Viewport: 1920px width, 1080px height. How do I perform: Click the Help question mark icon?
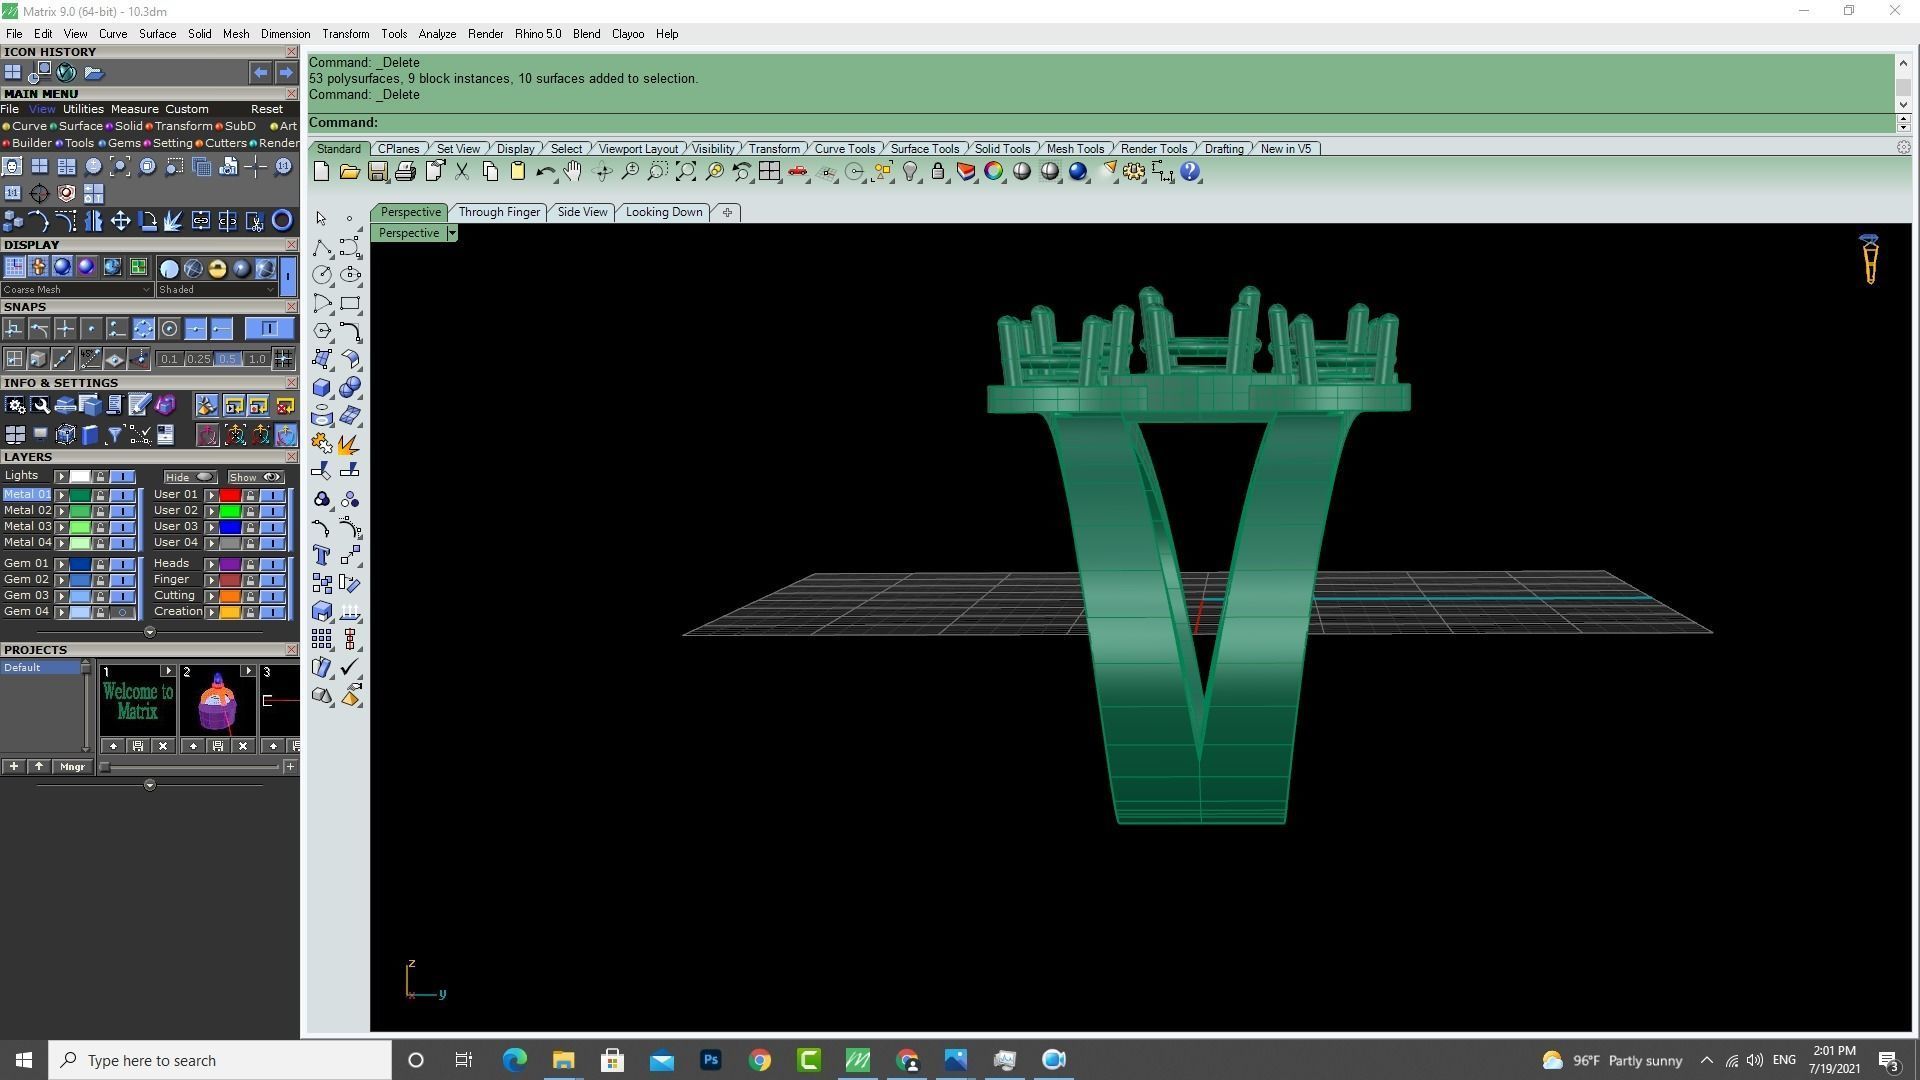tap(1190, 172)
